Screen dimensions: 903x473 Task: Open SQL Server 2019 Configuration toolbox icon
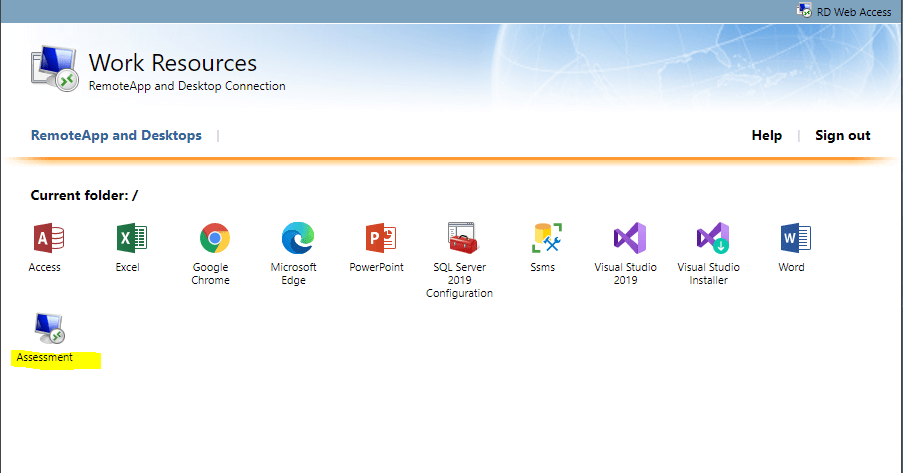click(463, 237)
